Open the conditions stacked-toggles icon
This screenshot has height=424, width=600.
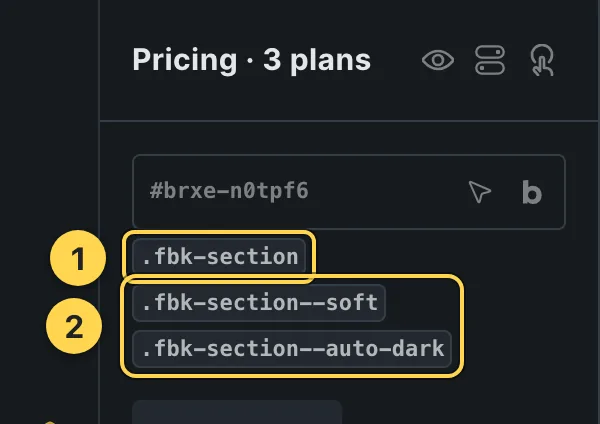(490, 60)
